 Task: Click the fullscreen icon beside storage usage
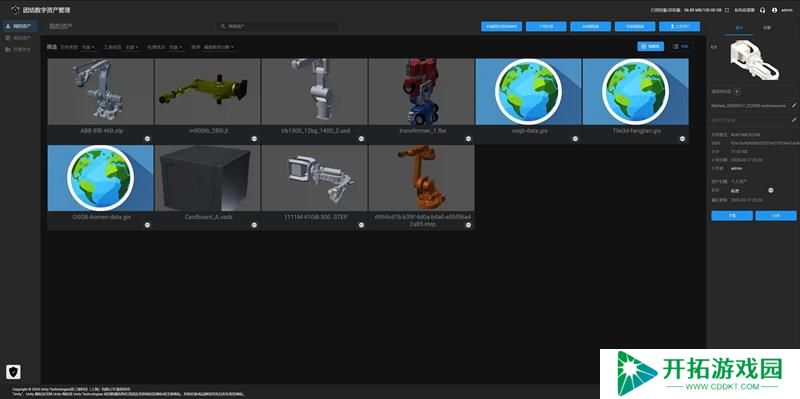click(727, 10)
